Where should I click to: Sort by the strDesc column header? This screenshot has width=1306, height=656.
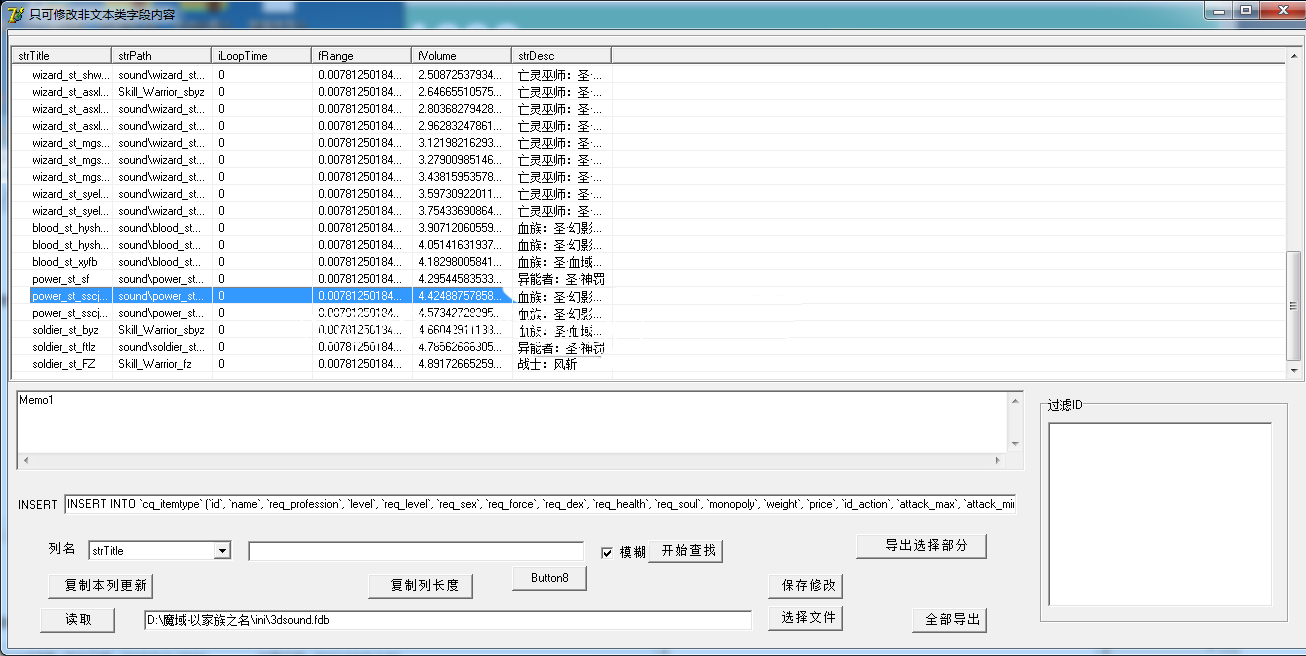click(x=561, y=56)
